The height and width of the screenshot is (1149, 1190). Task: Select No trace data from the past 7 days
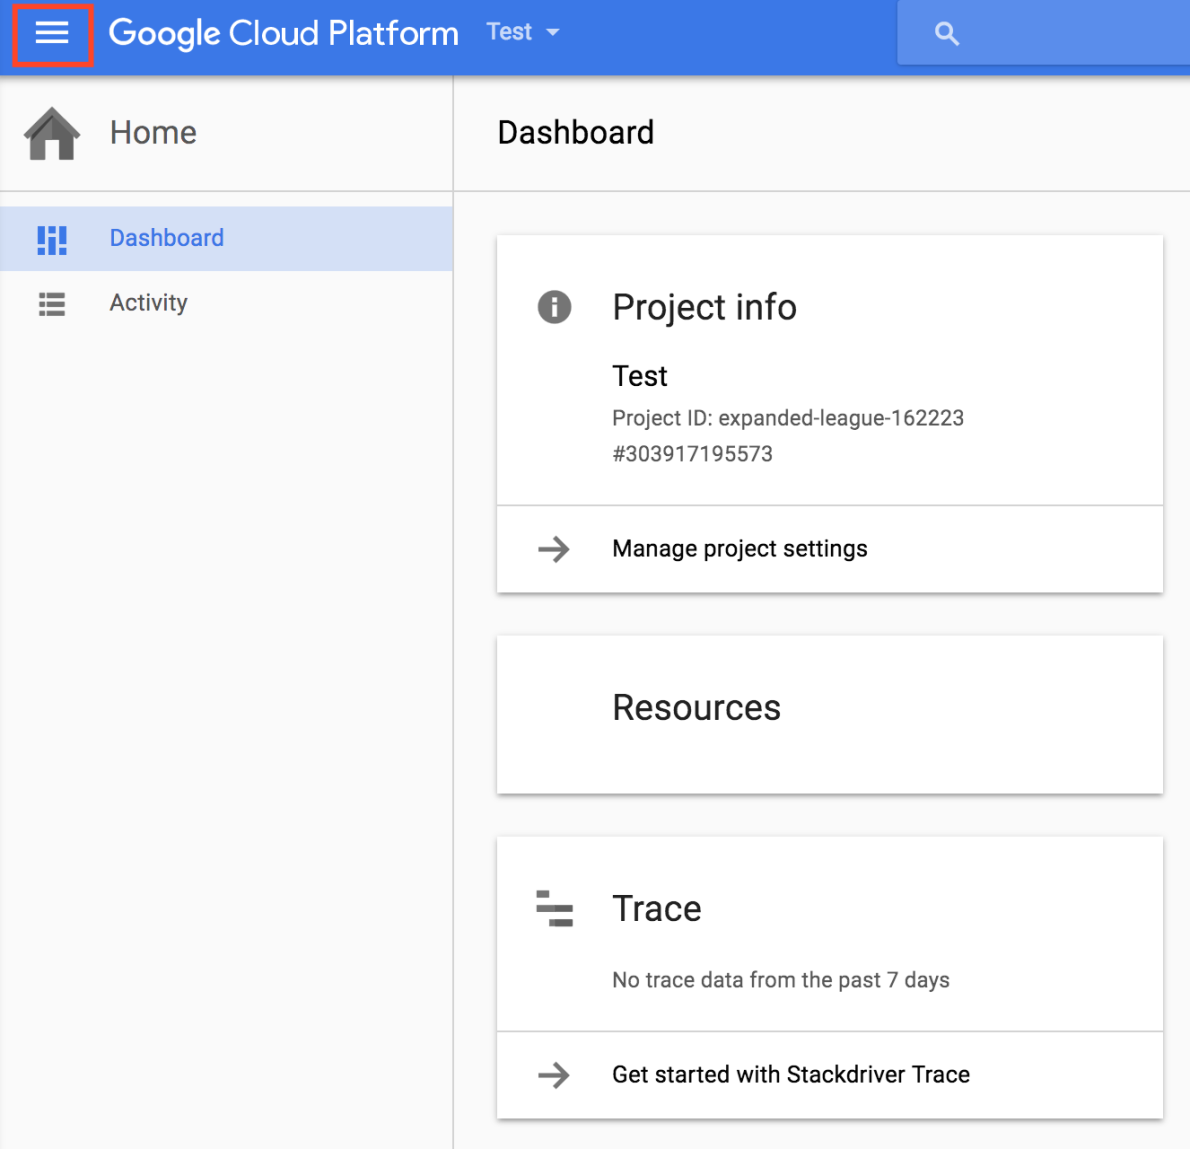(780, 980)
